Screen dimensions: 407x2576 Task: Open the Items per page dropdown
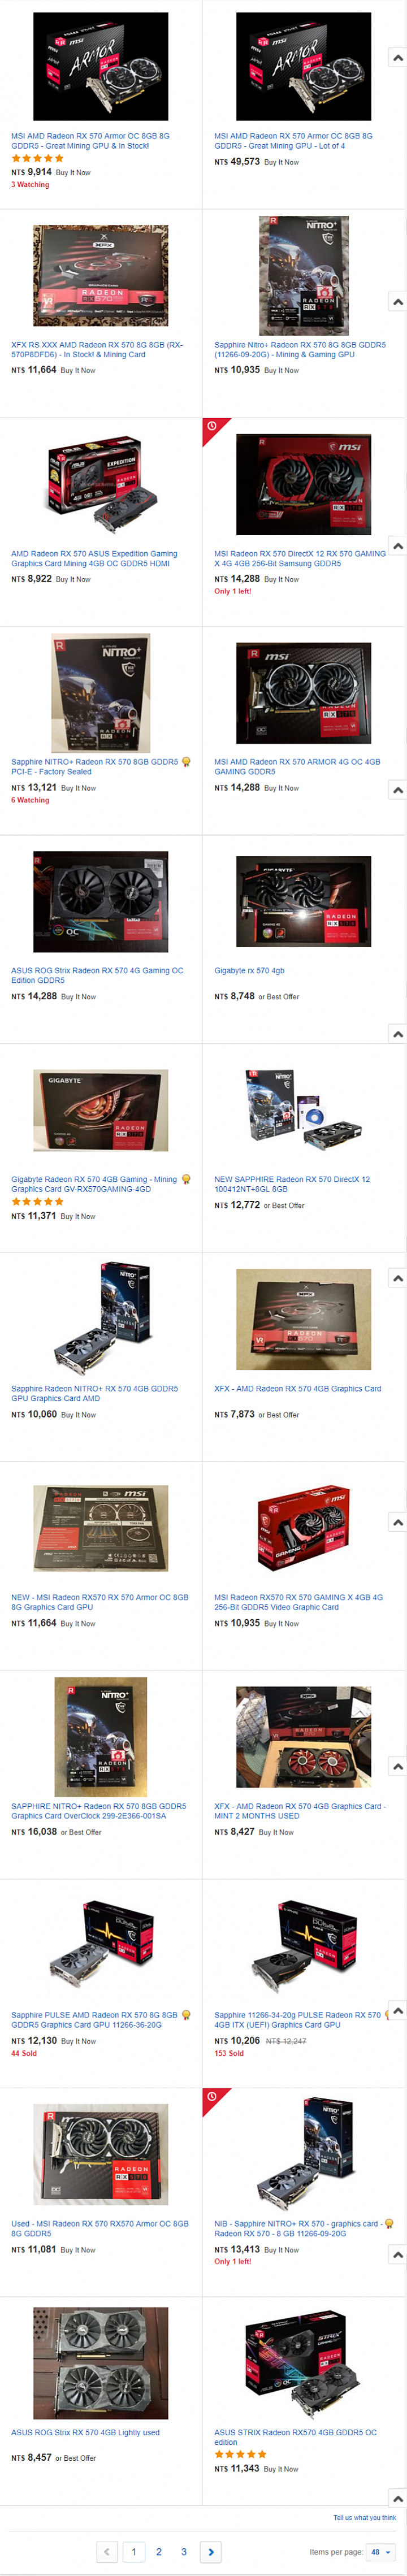(381, 2552)
